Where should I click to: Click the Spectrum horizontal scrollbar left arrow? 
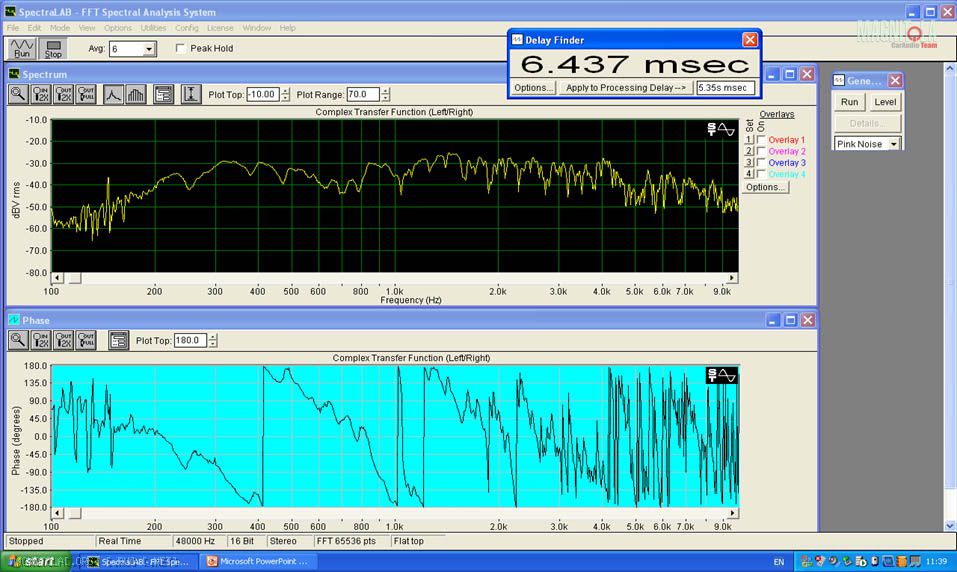pyautogui.click(x=57, y=278)
